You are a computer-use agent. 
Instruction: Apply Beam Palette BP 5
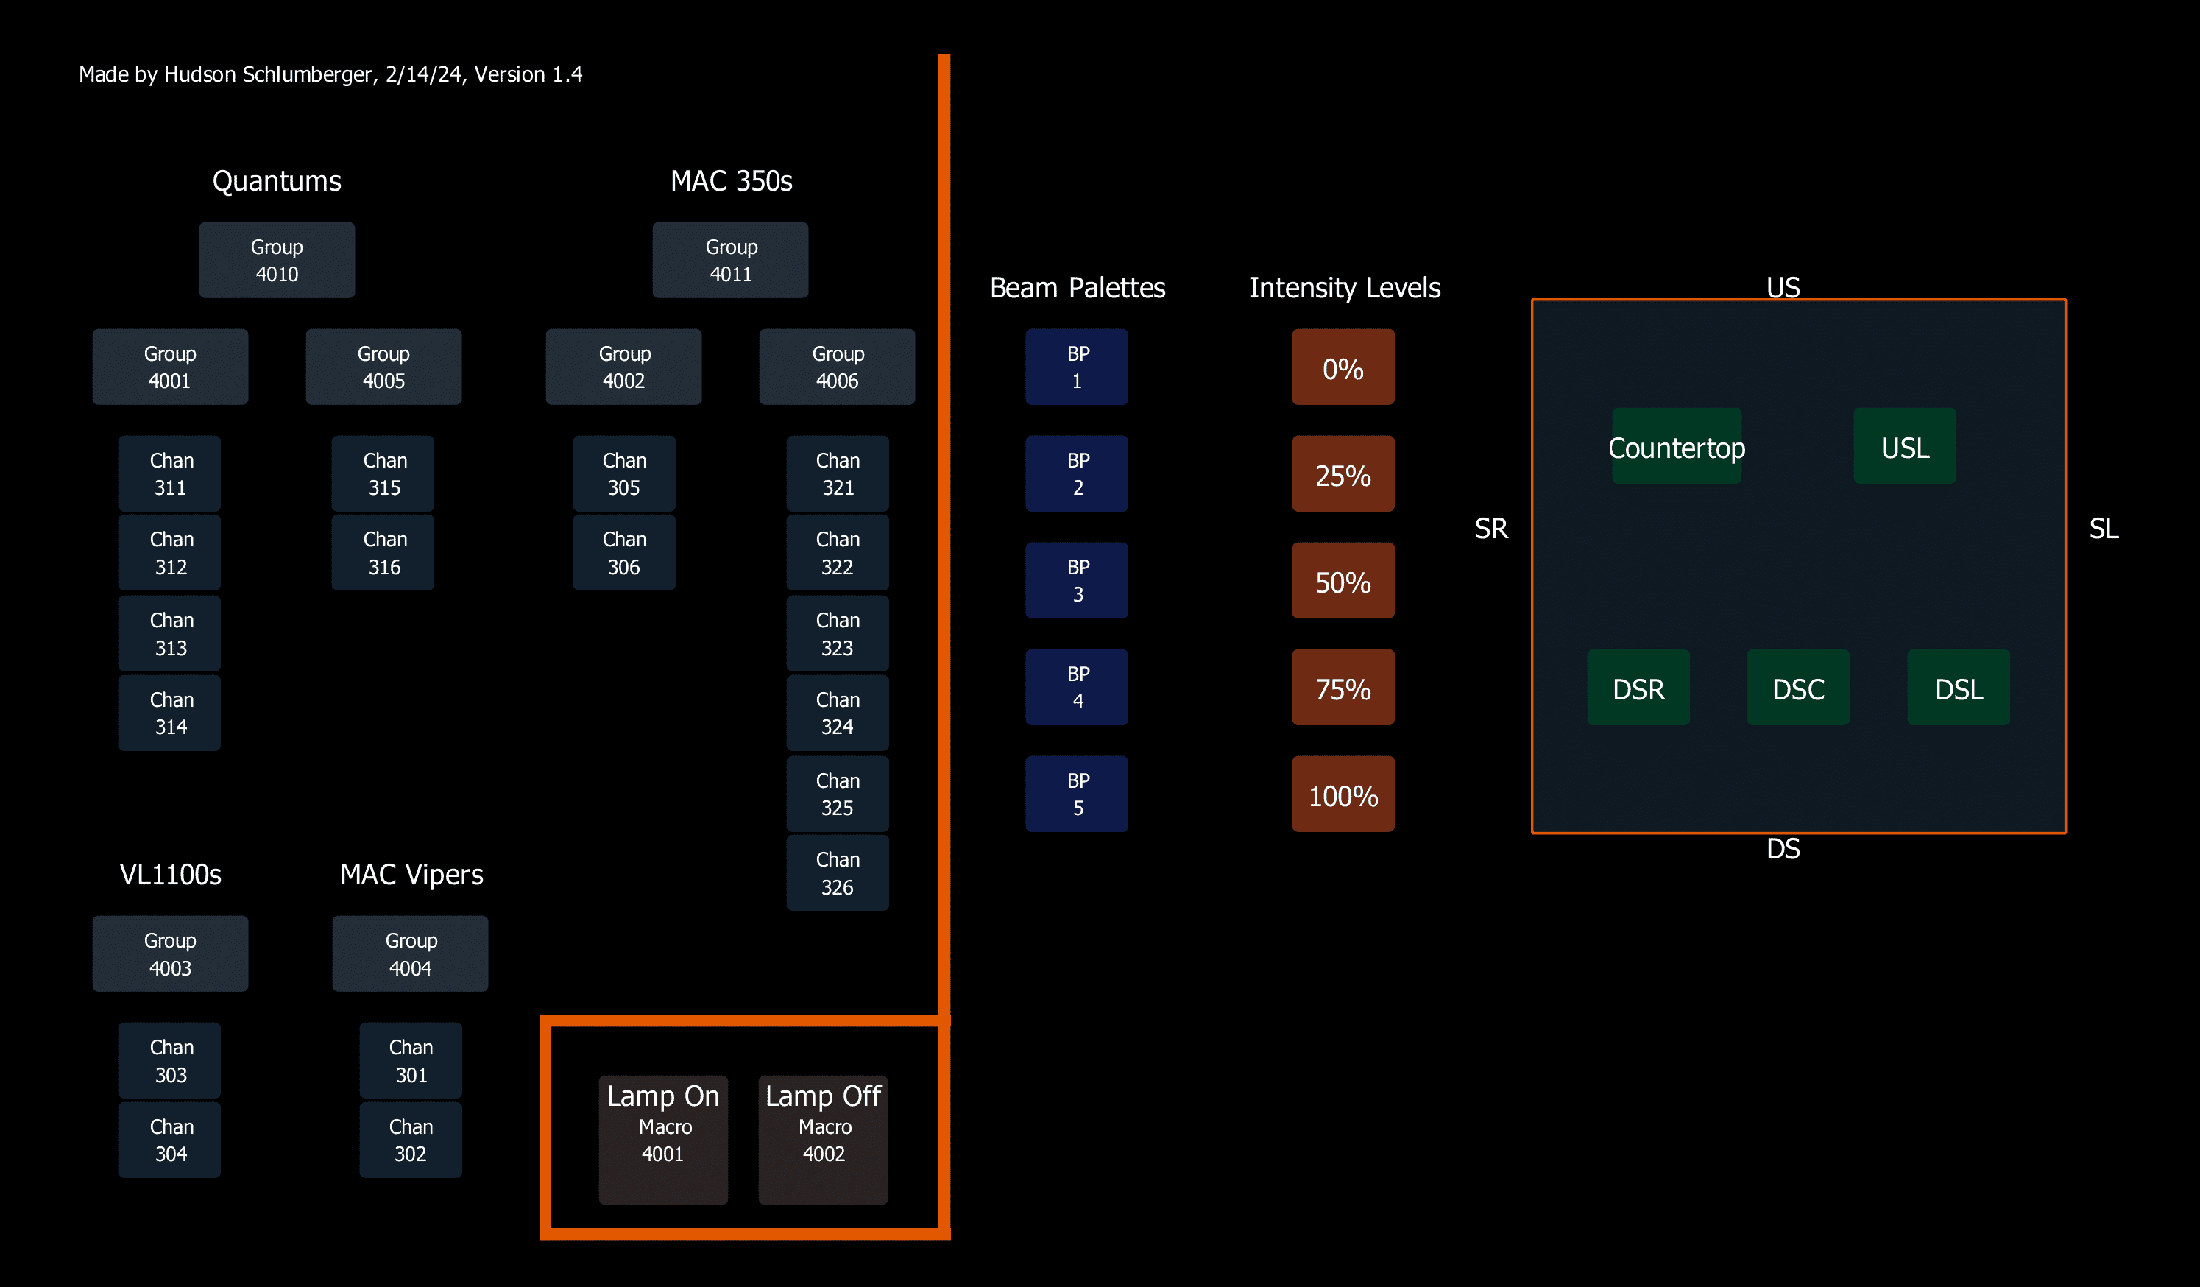pyautogui.click(x=1077, y=794)
